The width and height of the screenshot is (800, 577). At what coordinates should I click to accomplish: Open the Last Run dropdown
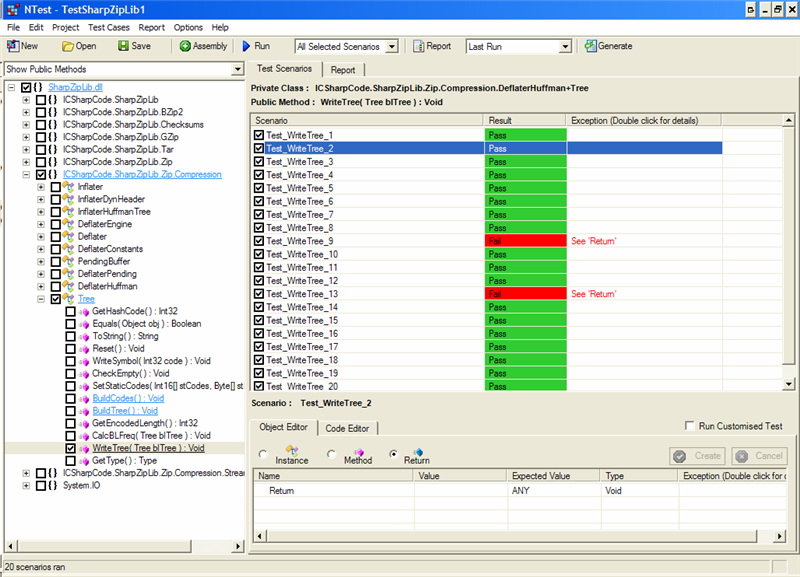coord(565,47)
